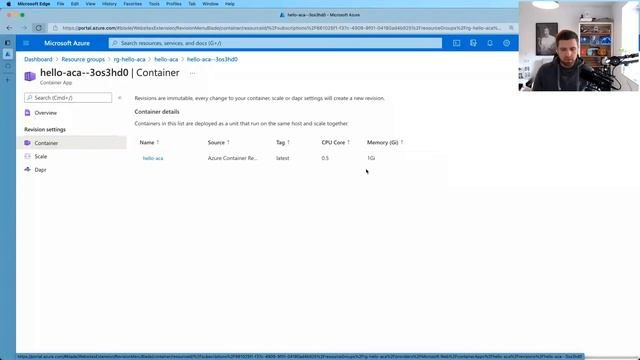Open the Azure portal hamburger menu
This screenshot has width=640, height=360.
point(26,43)
